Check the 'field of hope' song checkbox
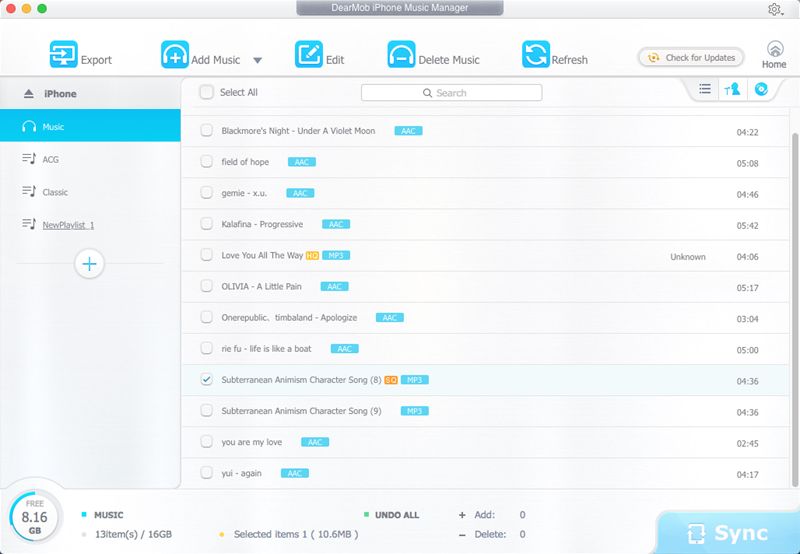The image size is (800, 554). pyautogui.click(x=207, y=162)
